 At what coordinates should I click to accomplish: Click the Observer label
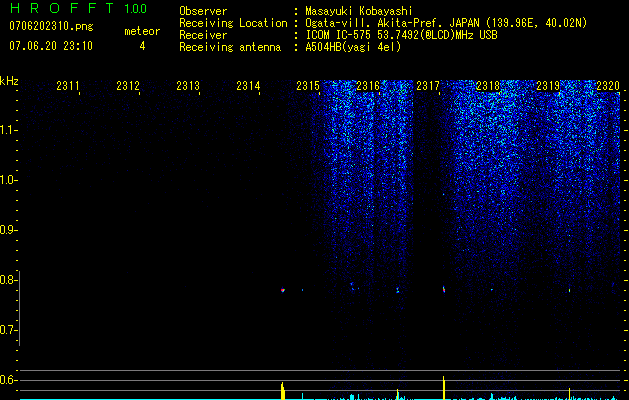click(x=203, y=11)
